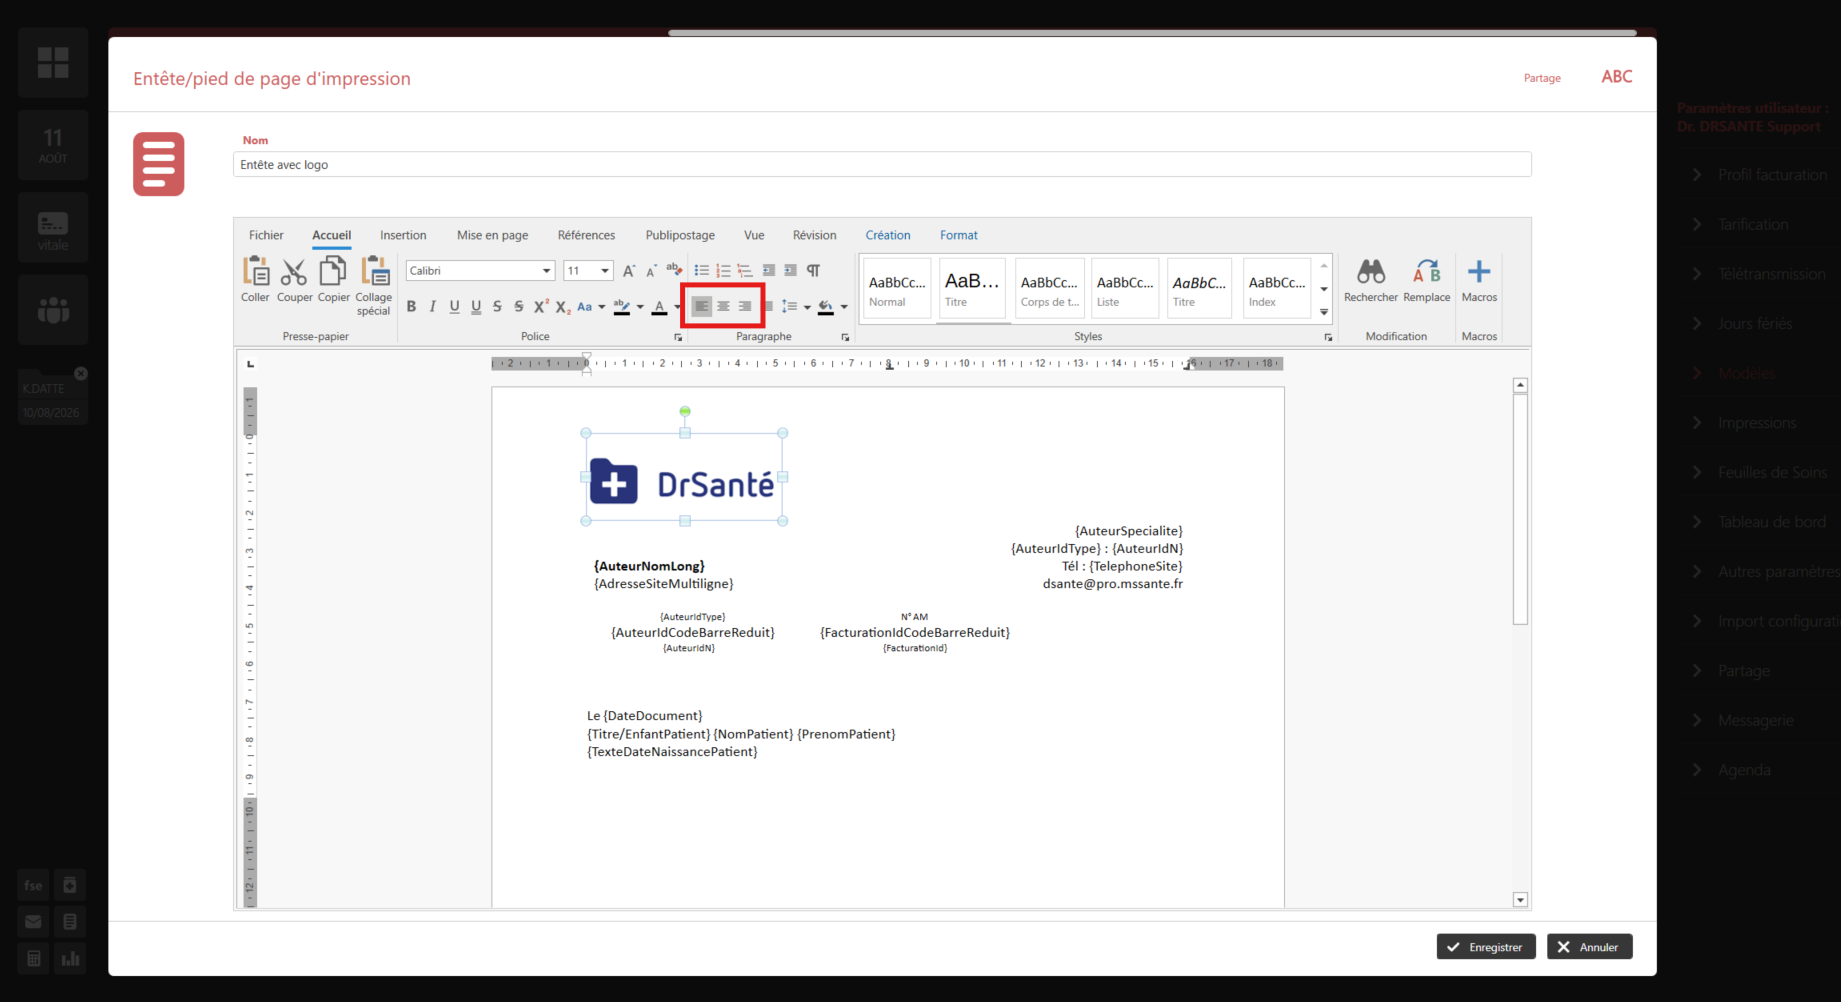Select the Index style
This screenshot has width=1841, height=1002.
tap(1277, 289)
